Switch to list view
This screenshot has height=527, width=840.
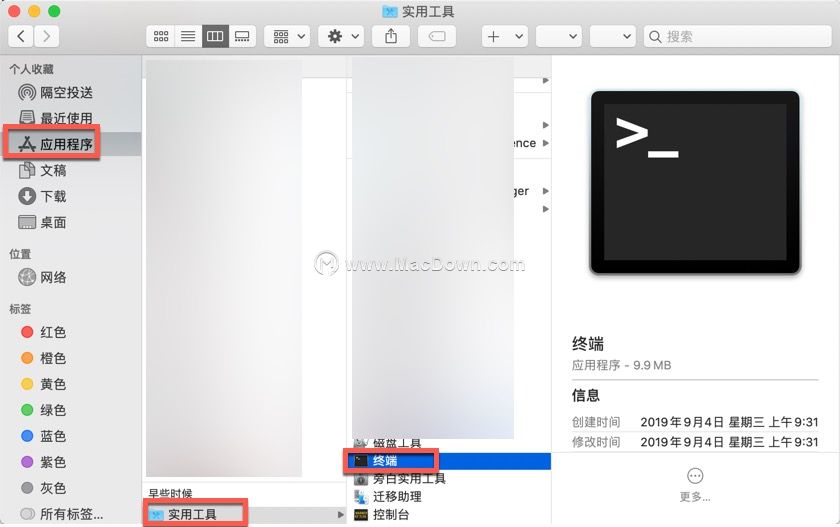188,36
